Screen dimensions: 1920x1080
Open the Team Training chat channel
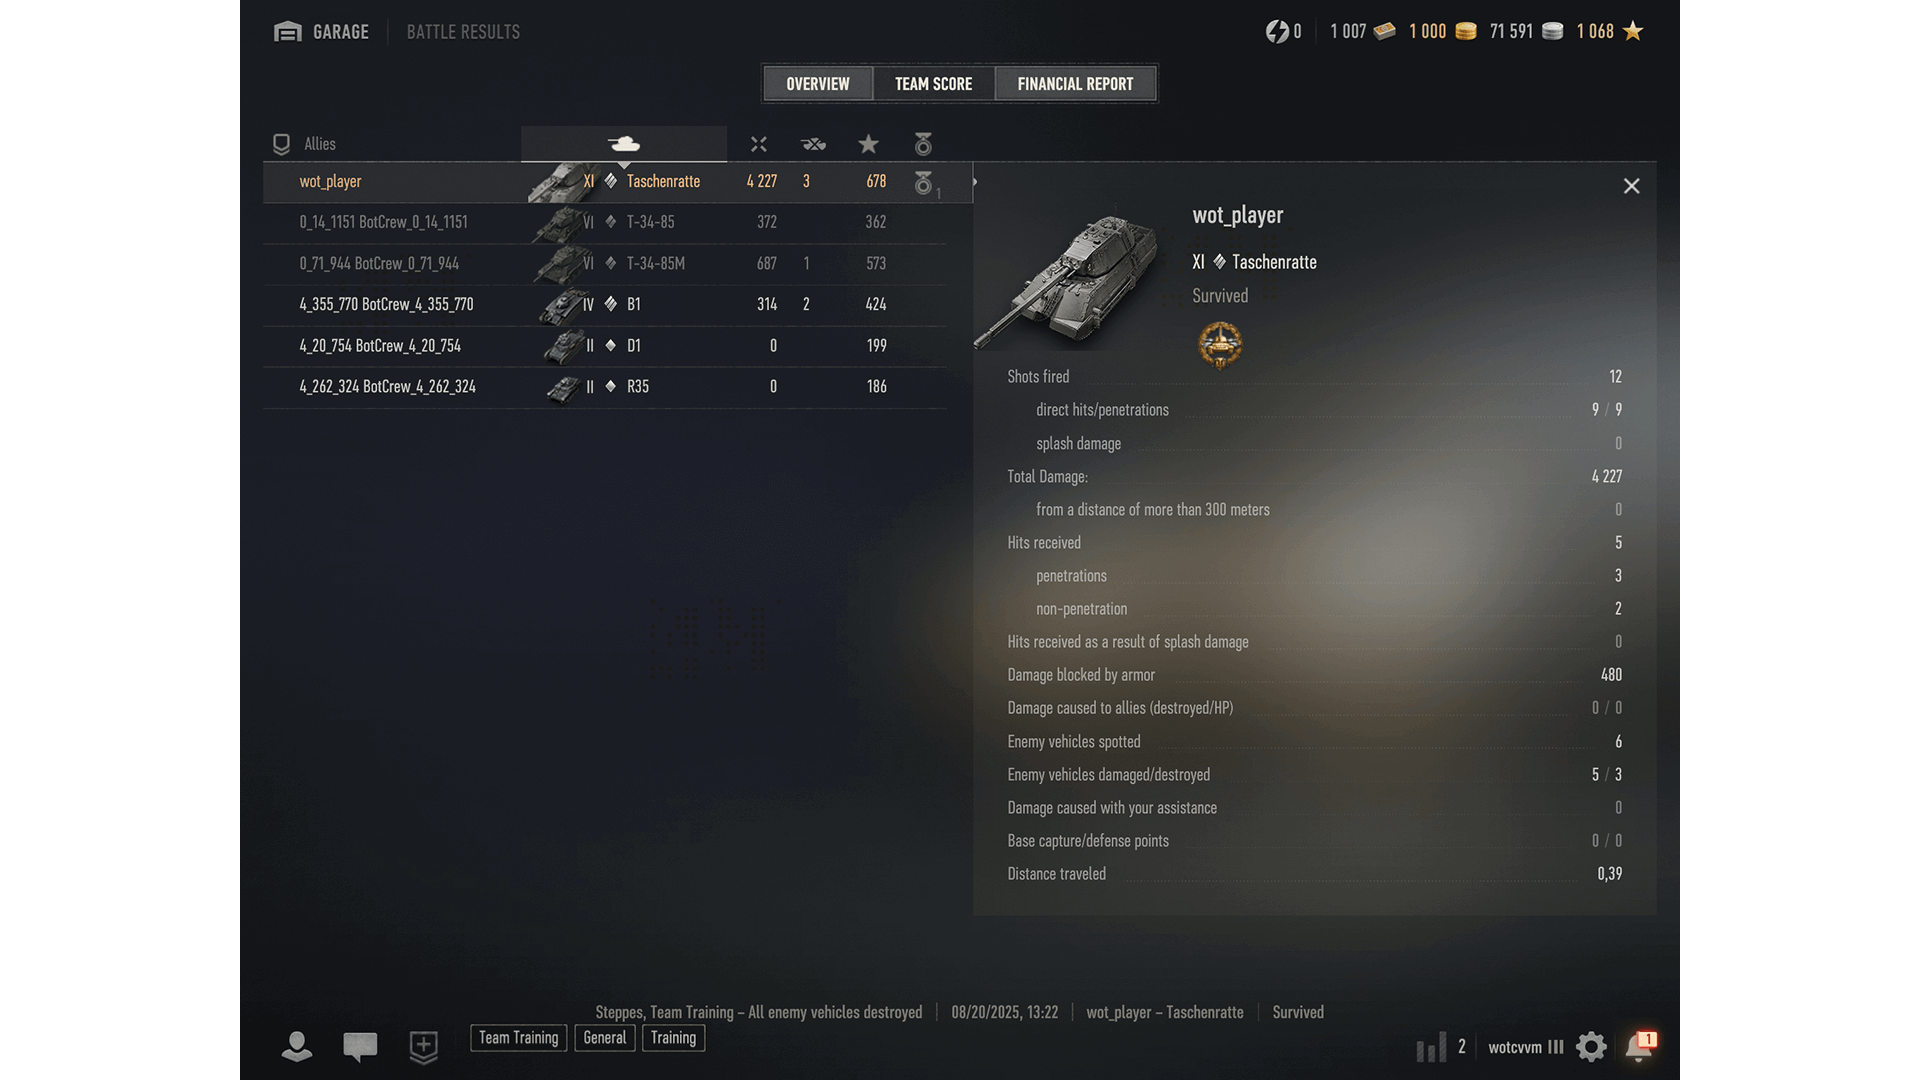click(x=519, y=1038)
